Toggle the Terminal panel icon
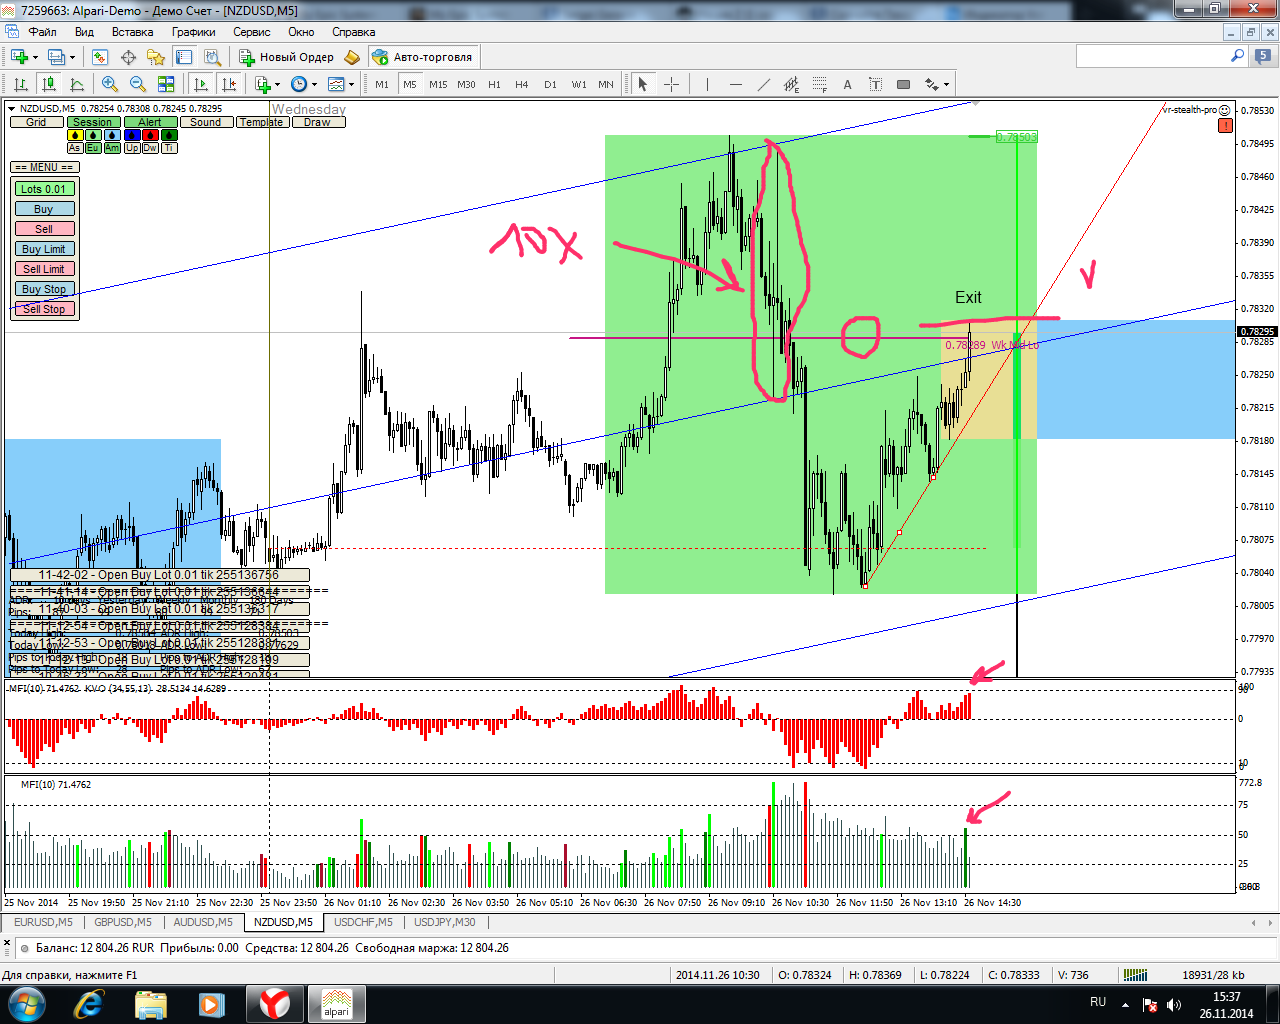This screenshot has height=1024, width=1280. (x=183, y=57)
